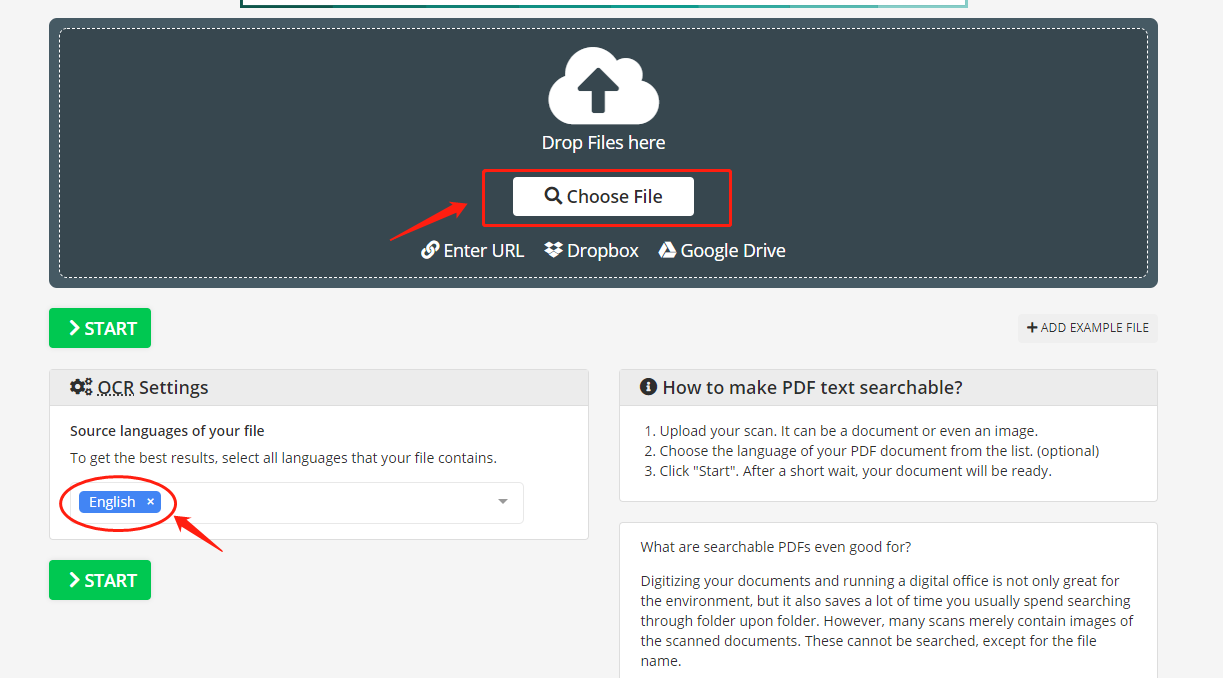Click ADD EXAMPLE FILE button
1223x678 pixels.
(1088, 328)
